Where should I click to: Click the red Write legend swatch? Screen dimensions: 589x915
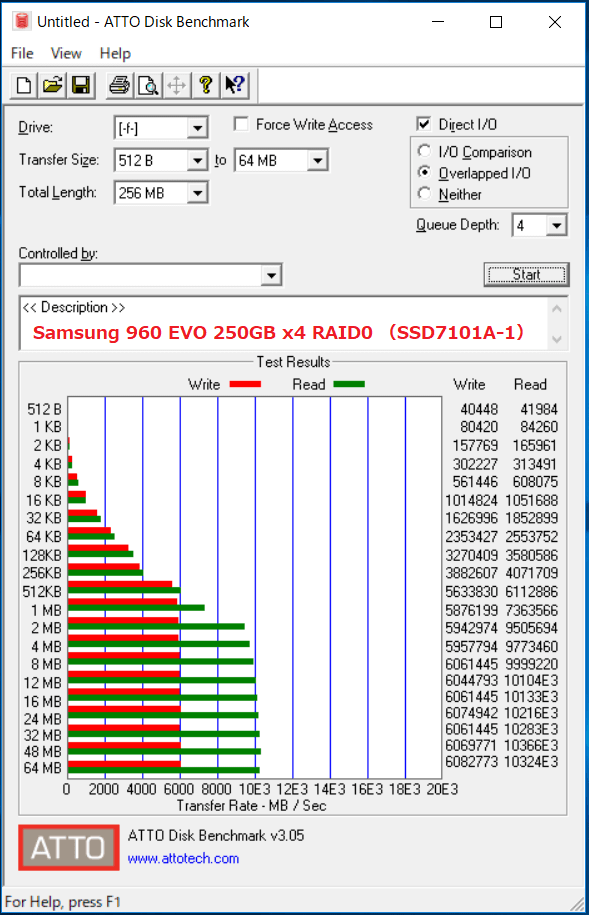tap(245, 384)
